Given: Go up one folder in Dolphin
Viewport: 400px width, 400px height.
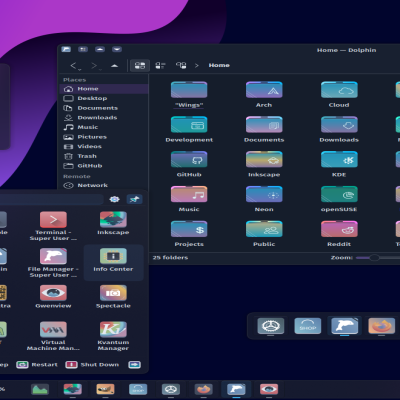Looking at the screenshot, I should [x=114, y=65].
